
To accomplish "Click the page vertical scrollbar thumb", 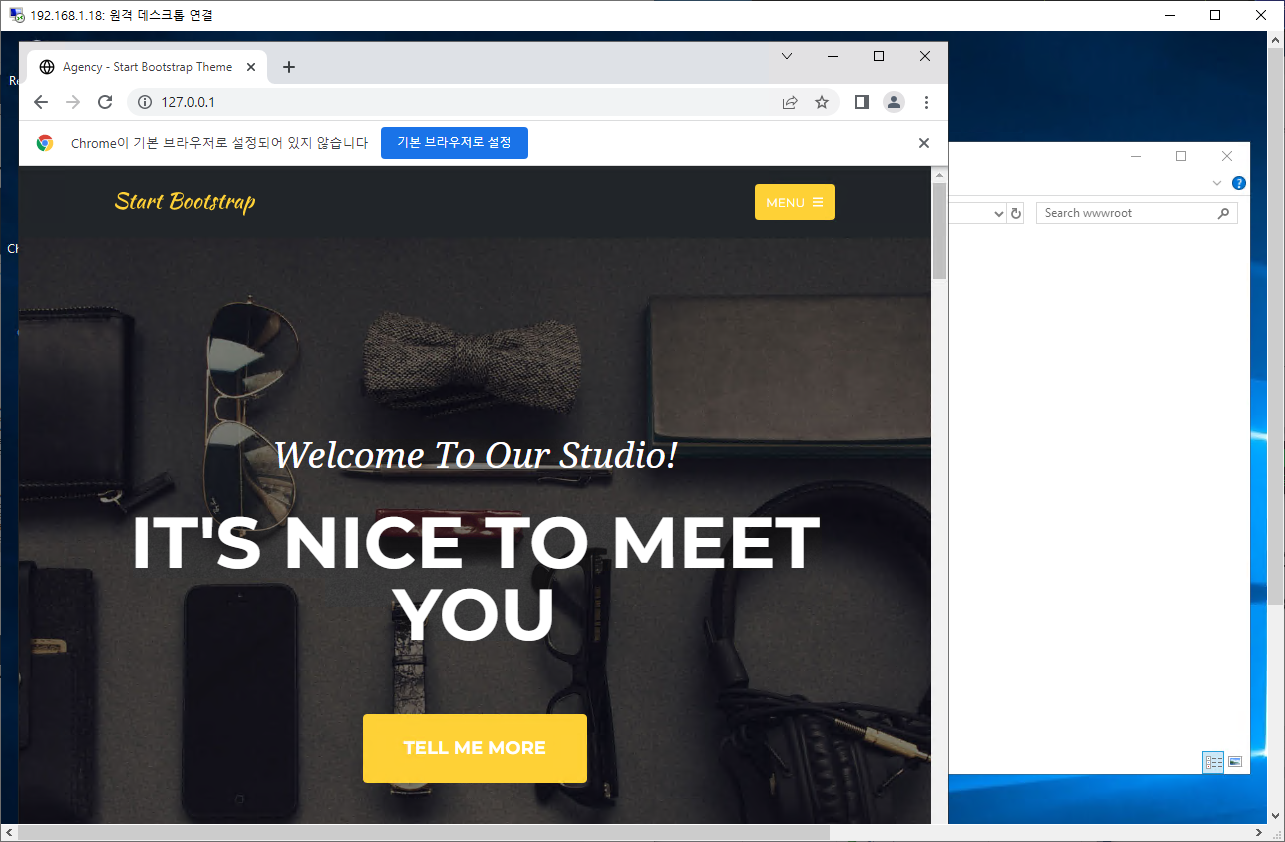I will pos(939,231).
